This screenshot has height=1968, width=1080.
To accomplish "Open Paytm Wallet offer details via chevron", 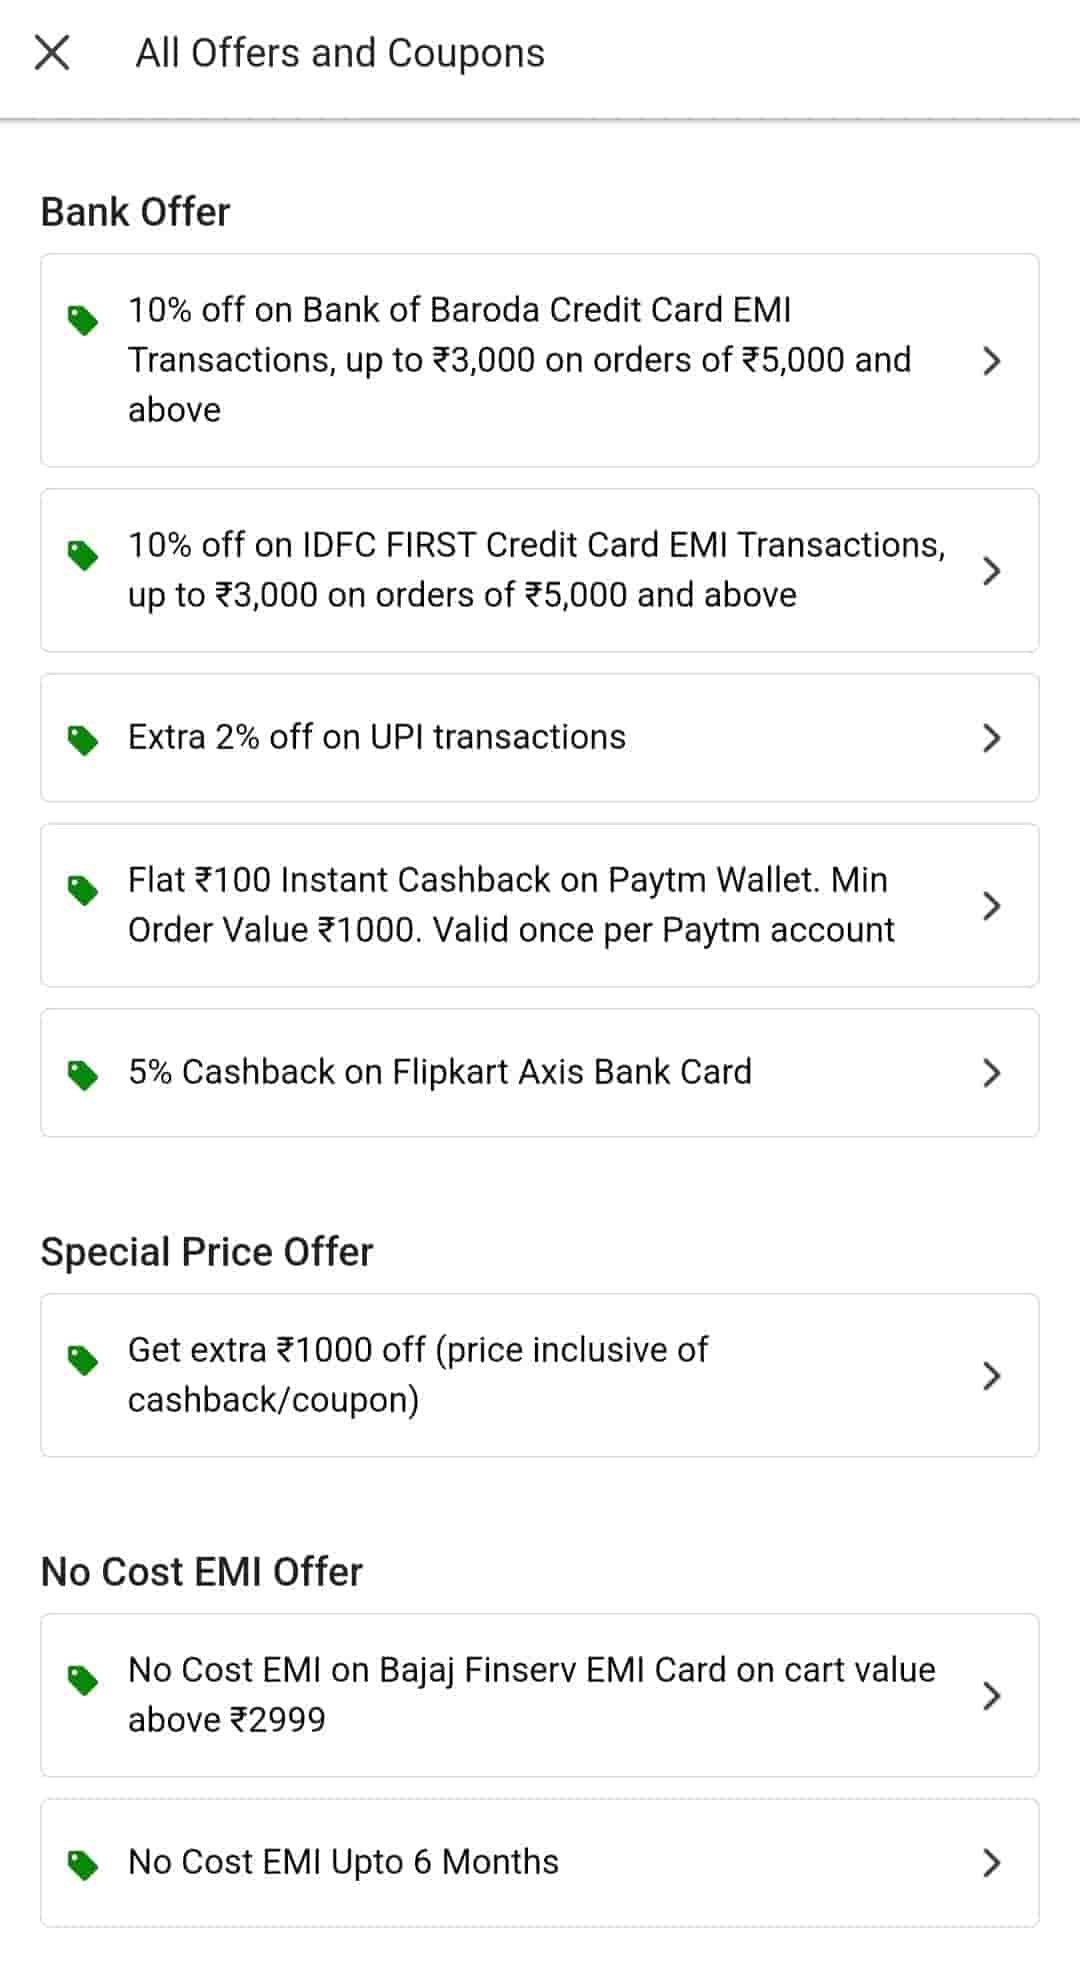I will (991, 906).
